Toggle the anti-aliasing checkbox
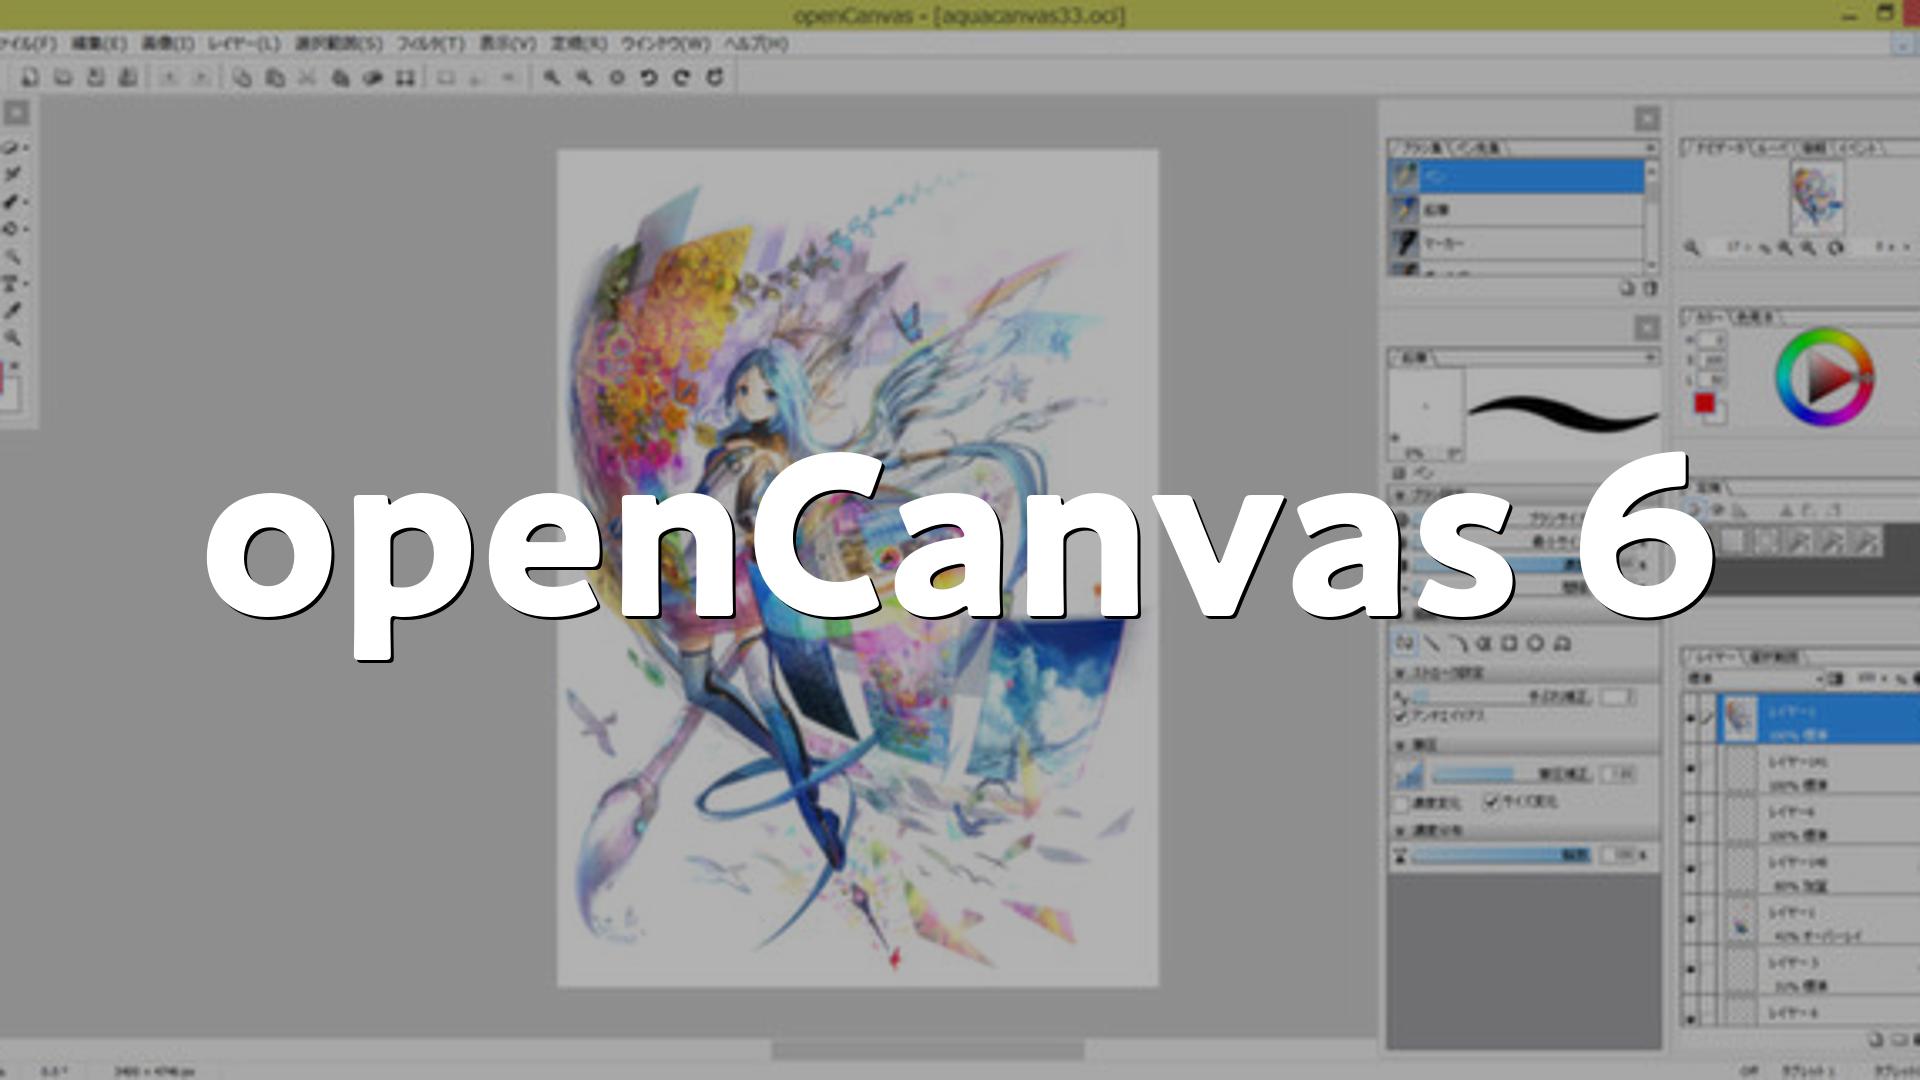The height and width of the screenshot is (1080, 1920). click(1401, 716)
